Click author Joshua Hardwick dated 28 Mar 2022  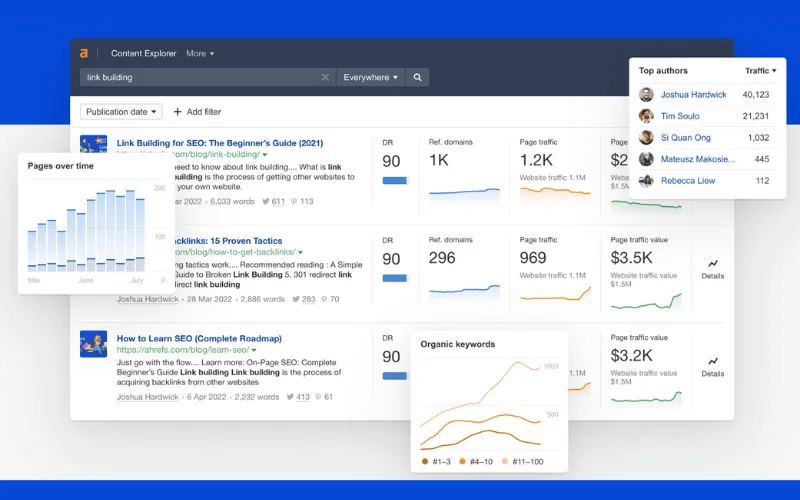click(147, 299)
